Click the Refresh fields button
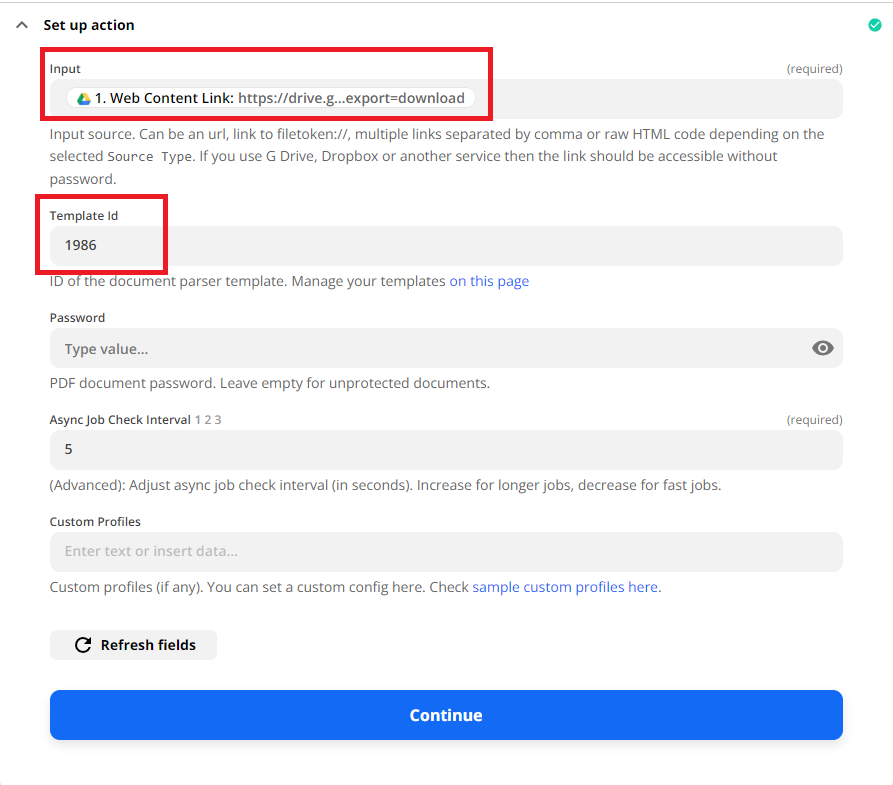Viewport: 893px width, 785px height. [133, 645]
